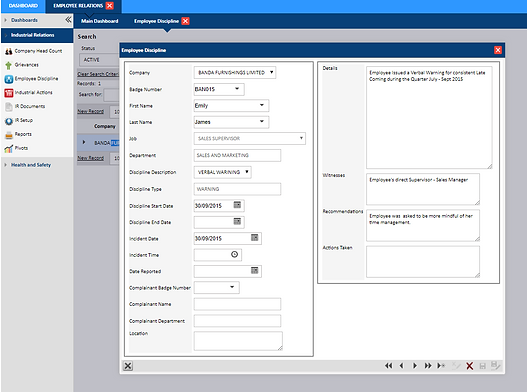Click the greyed save disk icon
This screenshot has height=392, width=527.
(x=482, y=366)
